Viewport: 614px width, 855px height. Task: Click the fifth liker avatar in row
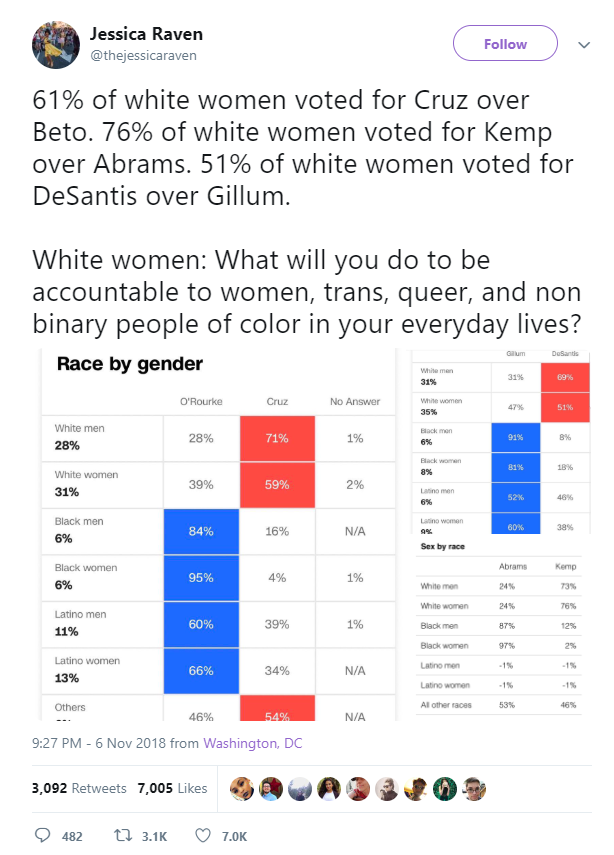[x=358, y=788]
